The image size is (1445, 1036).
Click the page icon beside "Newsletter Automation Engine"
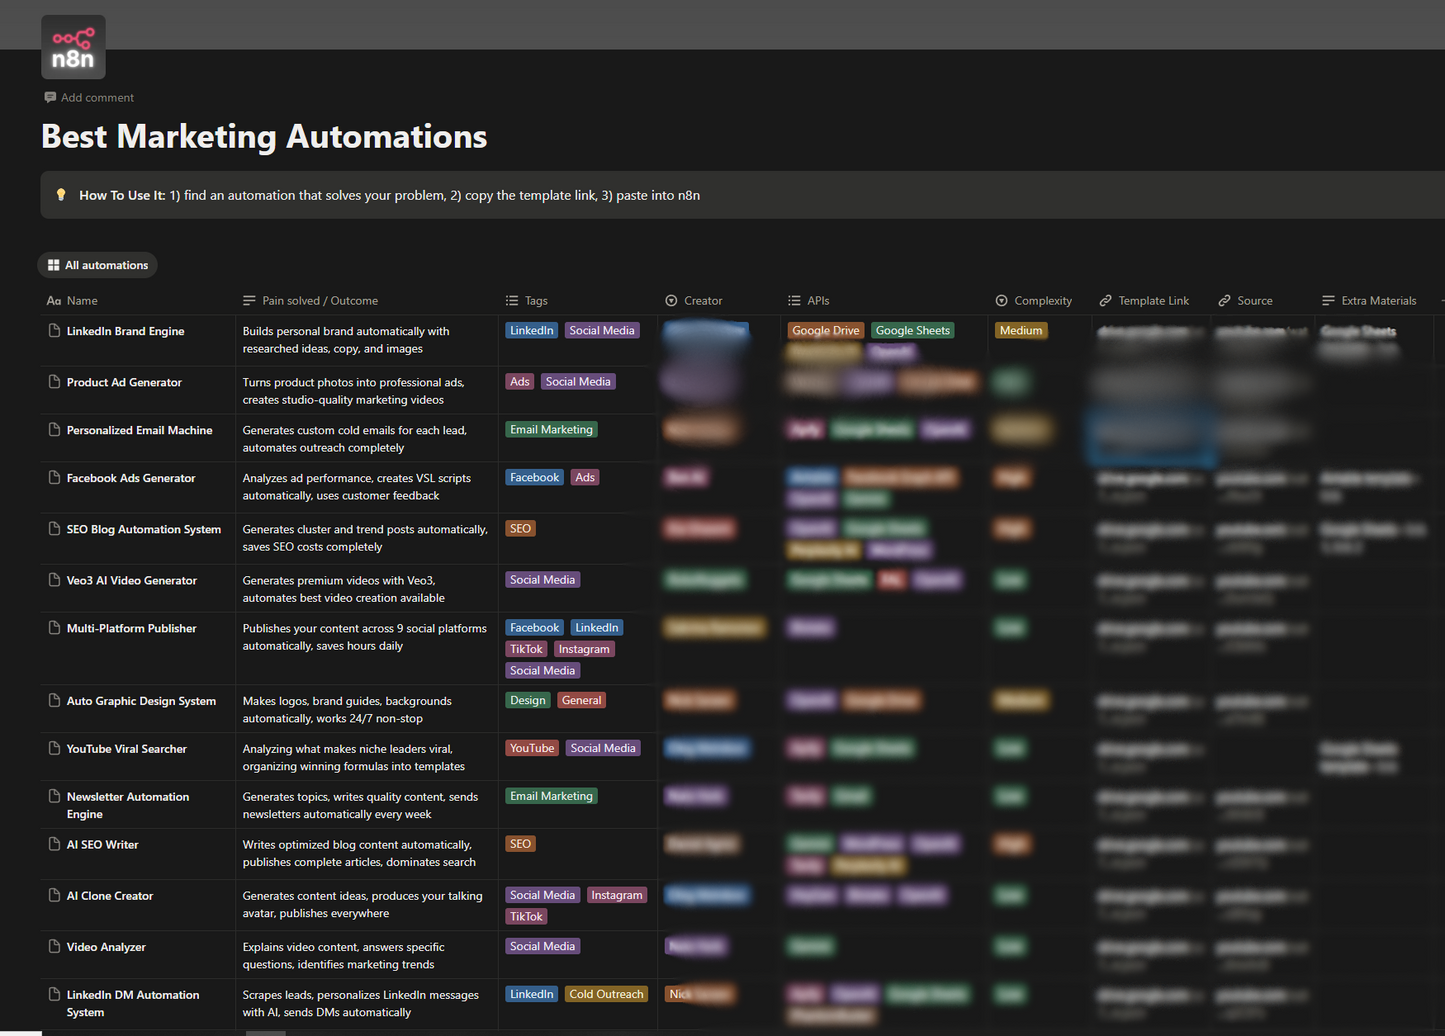coord(55,796)
